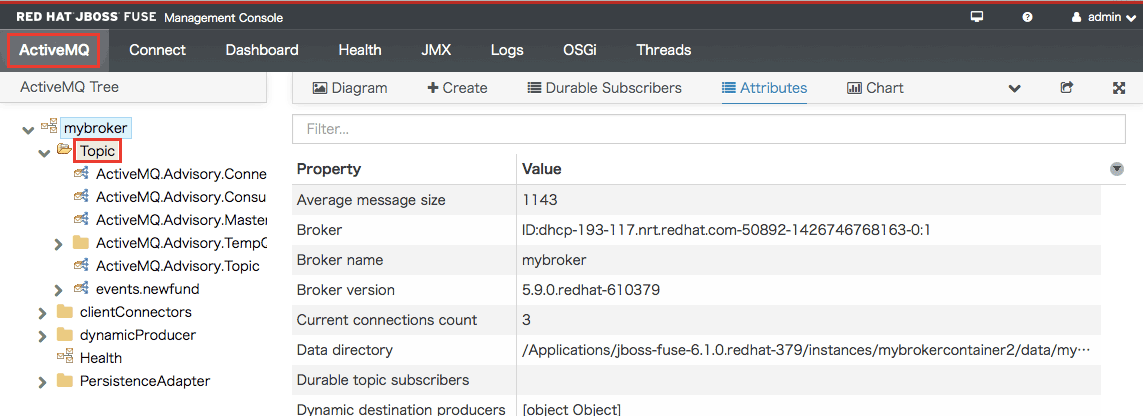Click the folder icon of clientConnectors
The width and height of the screenshot is (1143, 416).
[x=65, y=312]
